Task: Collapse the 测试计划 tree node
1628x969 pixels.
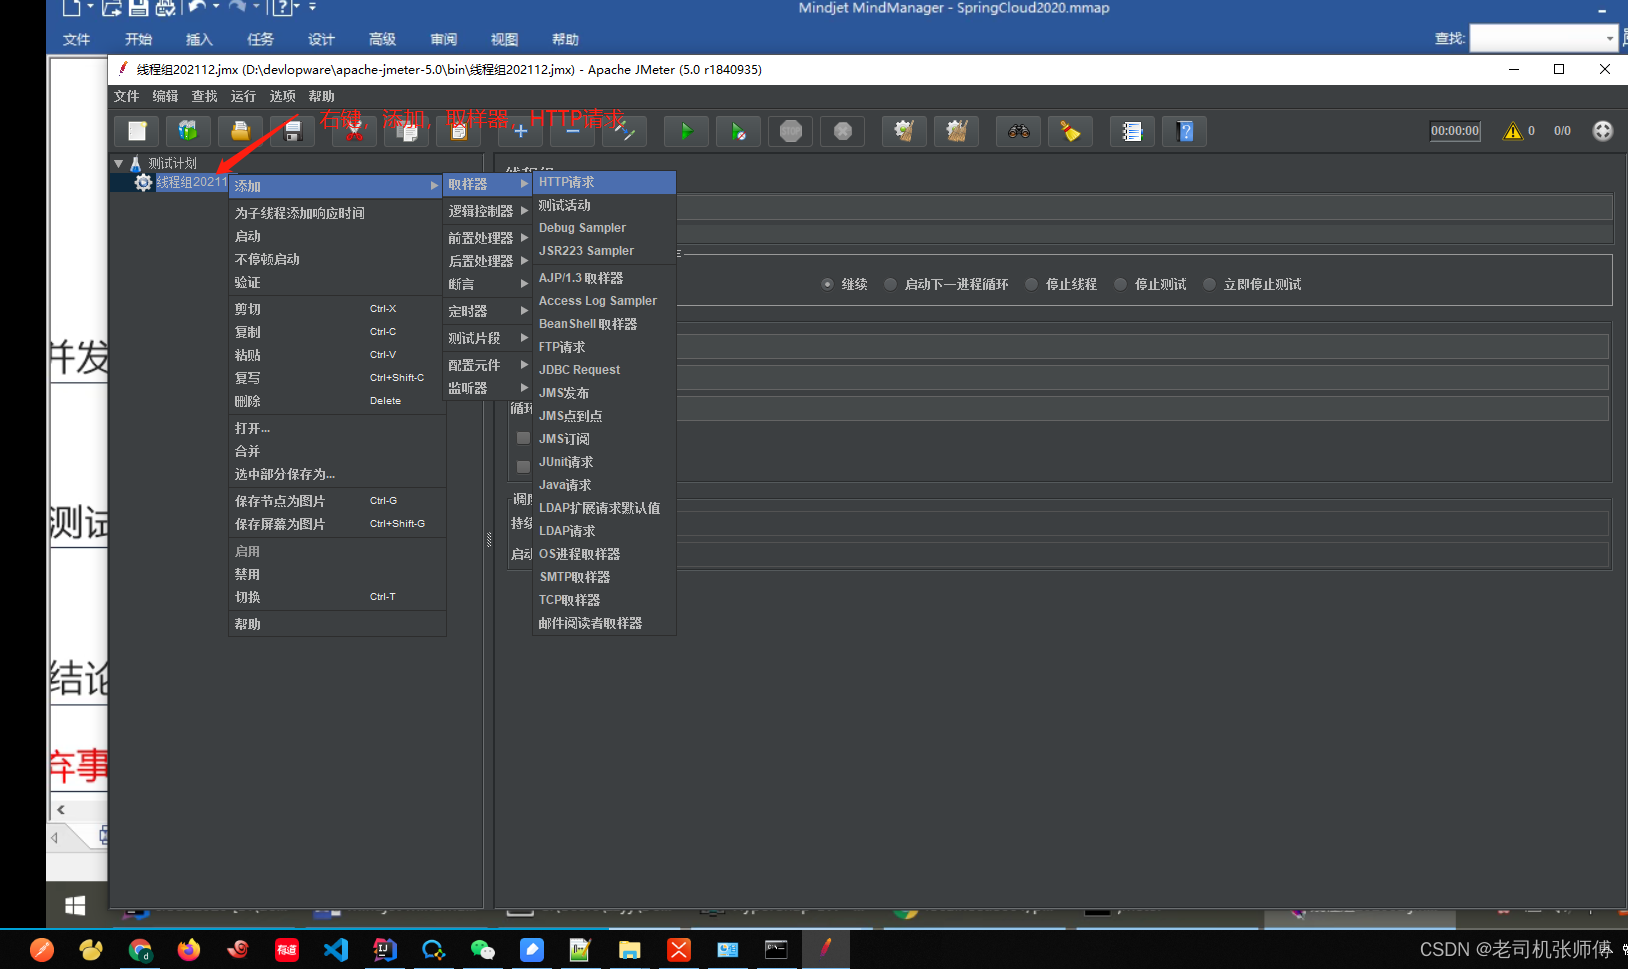Action: click(x=119, y=163)
